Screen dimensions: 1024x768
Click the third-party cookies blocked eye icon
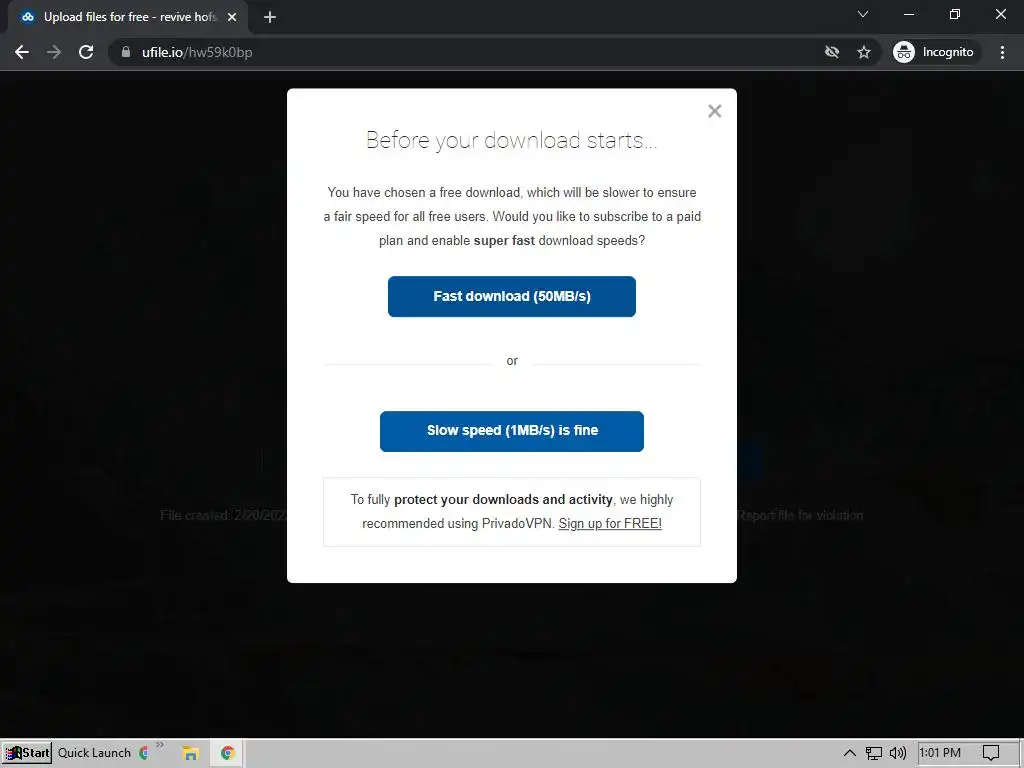pos(831,52)
